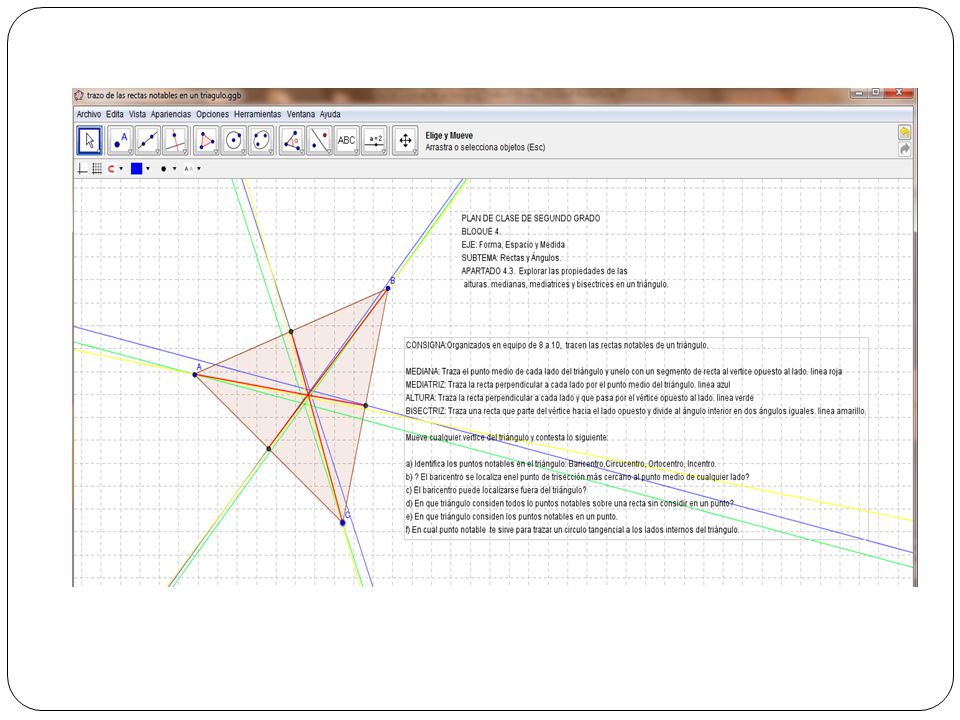Open the Edita menu
Viewport: 960px width, 720px height.
[114, 114]
